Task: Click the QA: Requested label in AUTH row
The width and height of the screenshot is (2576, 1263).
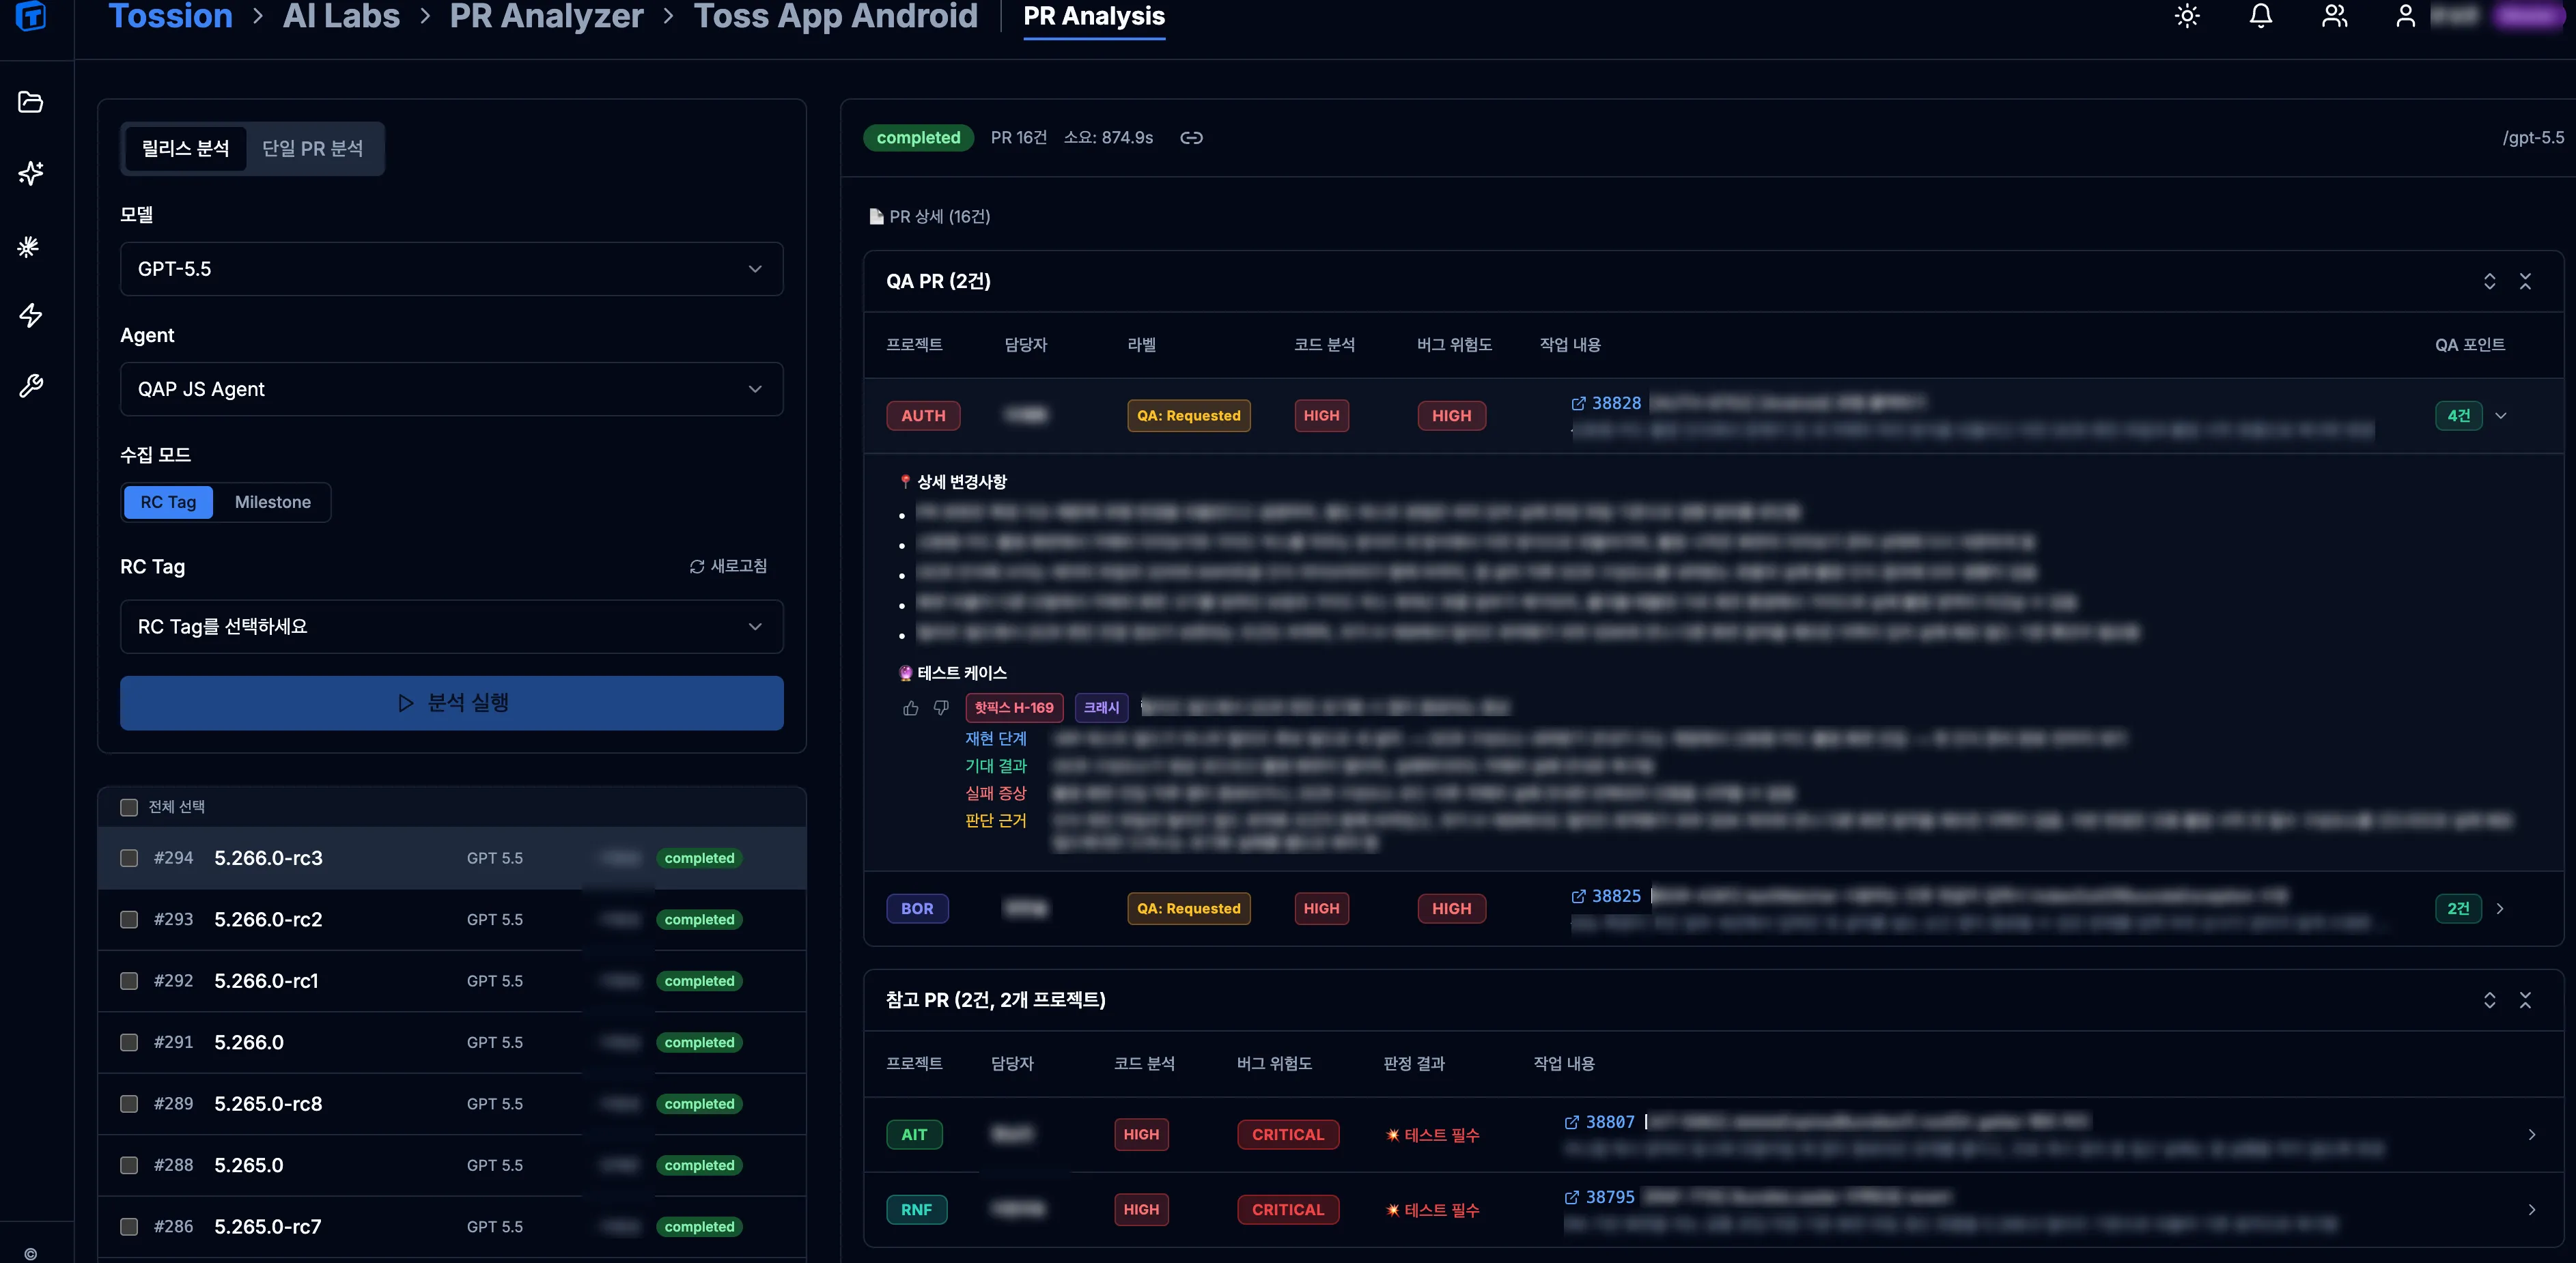Action: (x=1188, y=416)
